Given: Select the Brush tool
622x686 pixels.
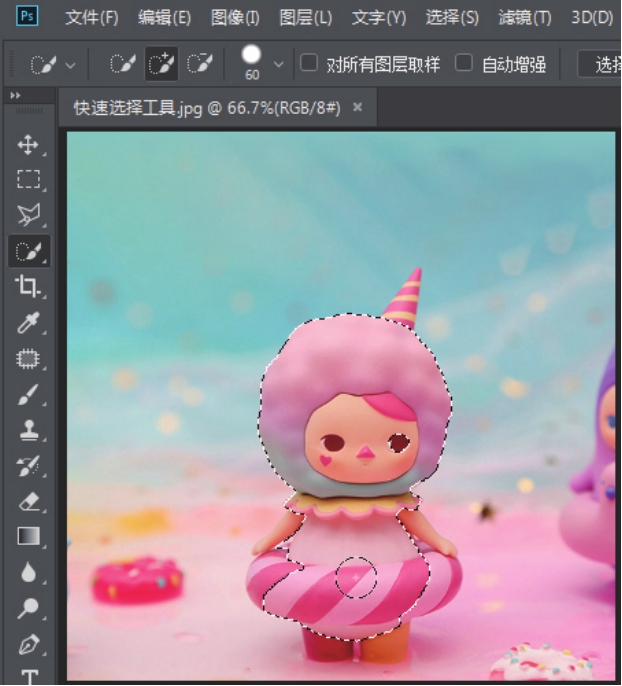Looking at the screenshot, I should (28, 395).
